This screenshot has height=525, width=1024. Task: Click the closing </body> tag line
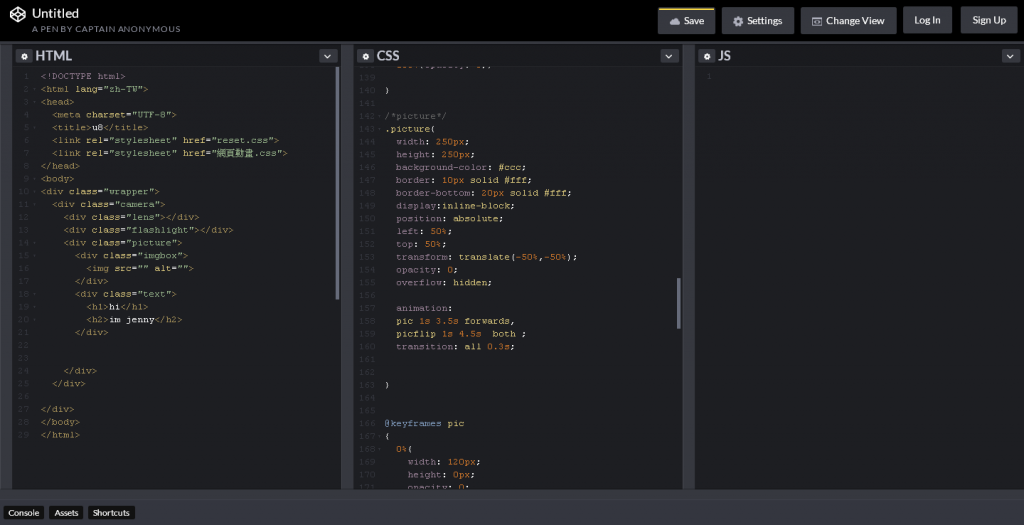(60, 422)
